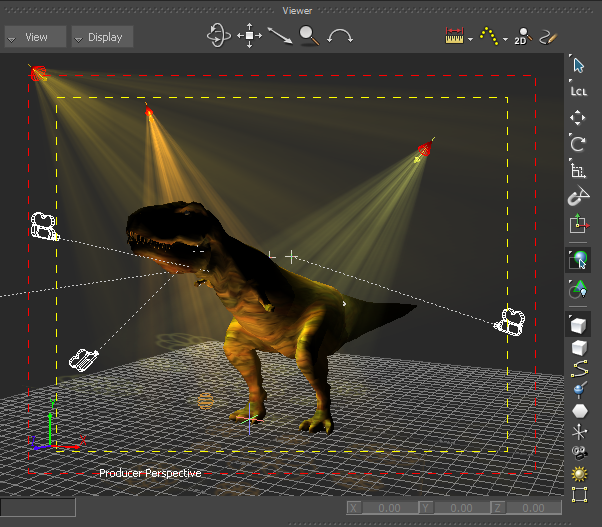Toggle the Lcl reference mode
602x527 pixels.
point(578,91)
